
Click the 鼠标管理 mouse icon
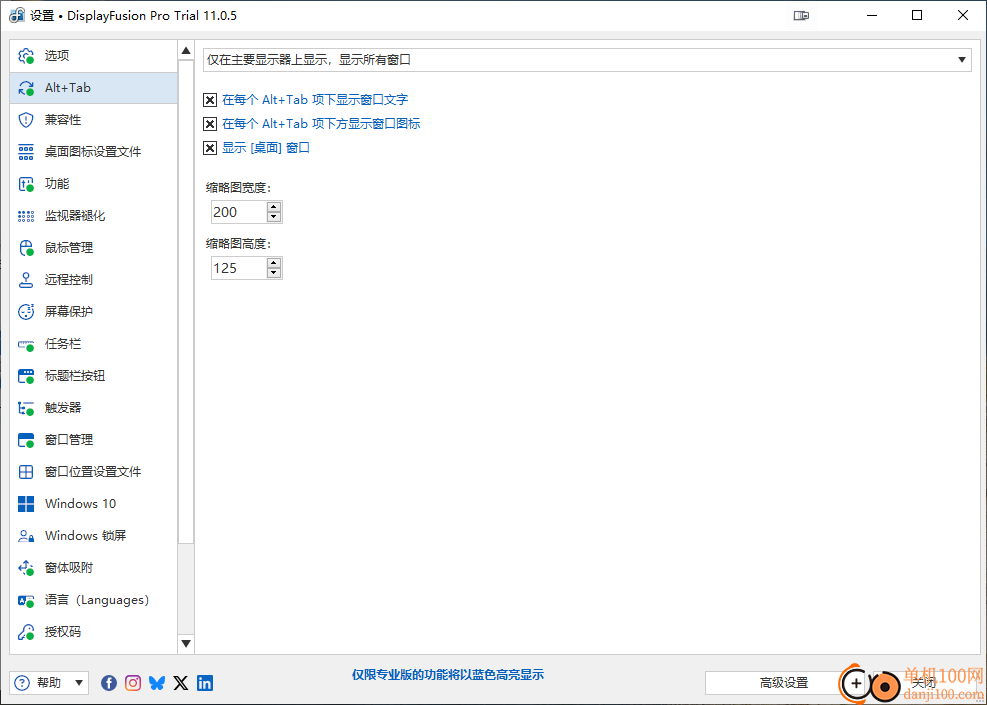click(26, 248)
